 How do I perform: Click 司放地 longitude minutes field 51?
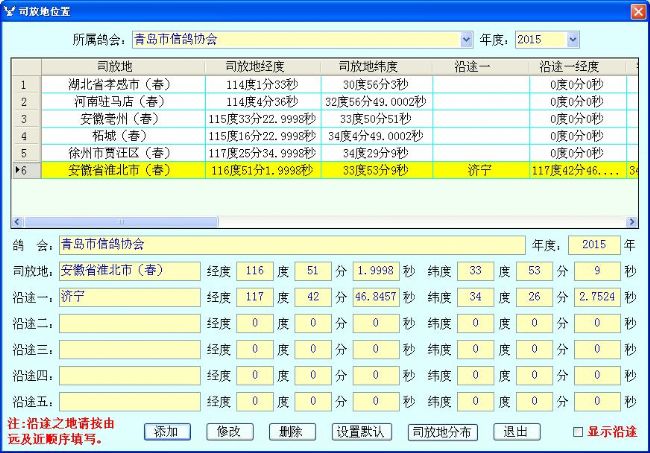point(313,271)
